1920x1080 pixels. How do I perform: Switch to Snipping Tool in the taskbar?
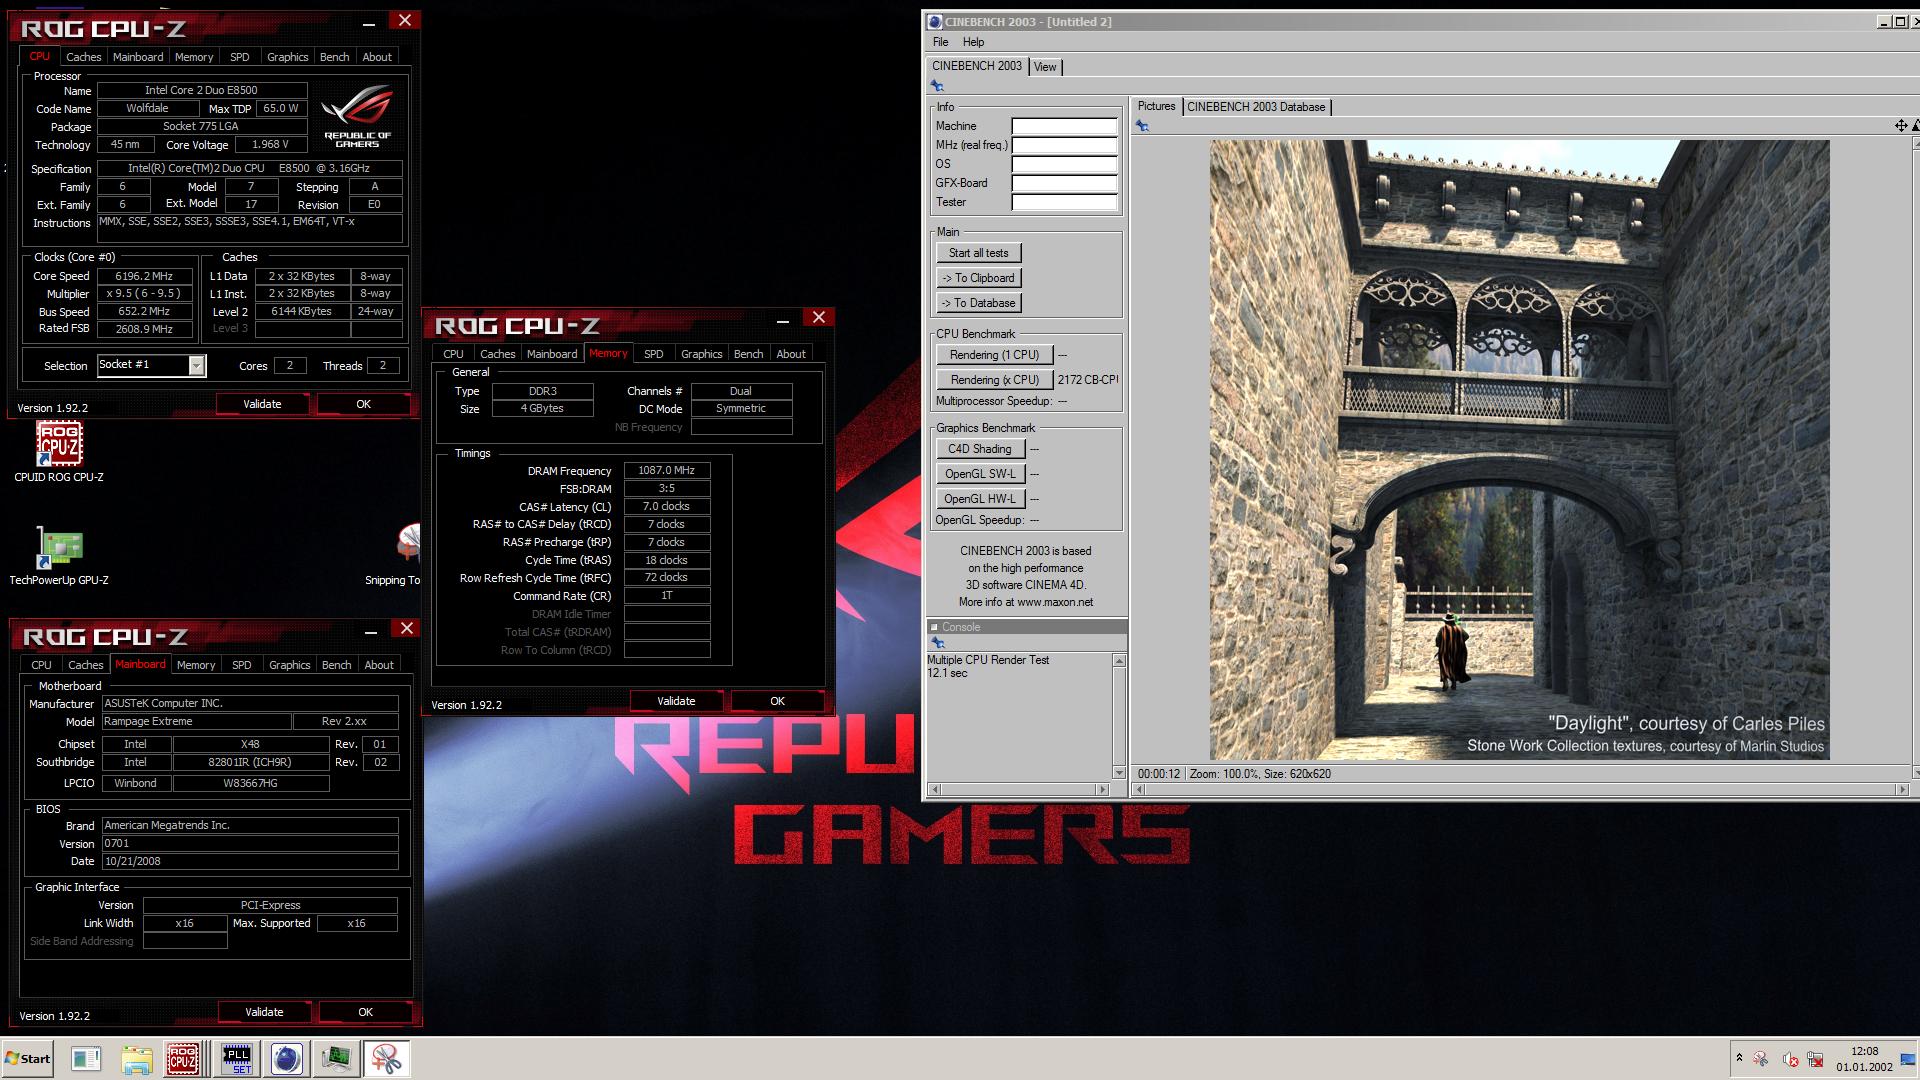point(386,1059)
